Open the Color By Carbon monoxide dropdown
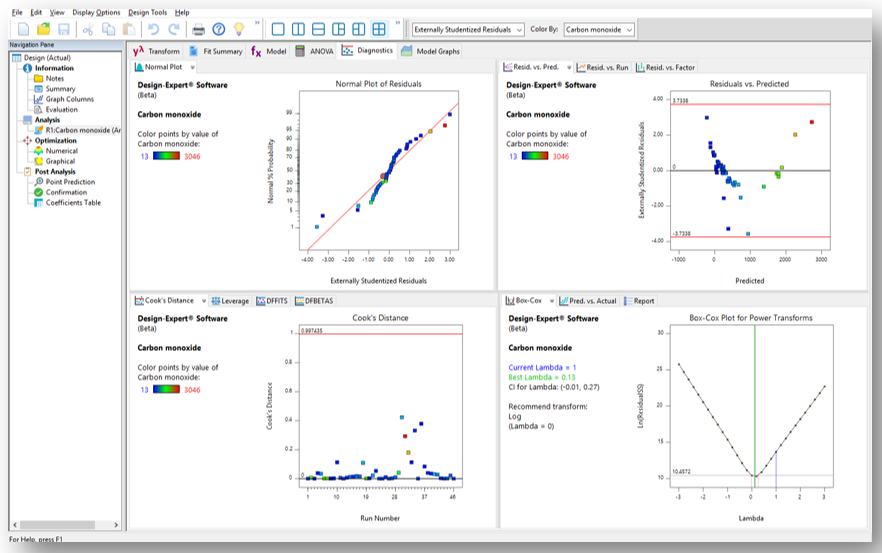 pos(599,30)
